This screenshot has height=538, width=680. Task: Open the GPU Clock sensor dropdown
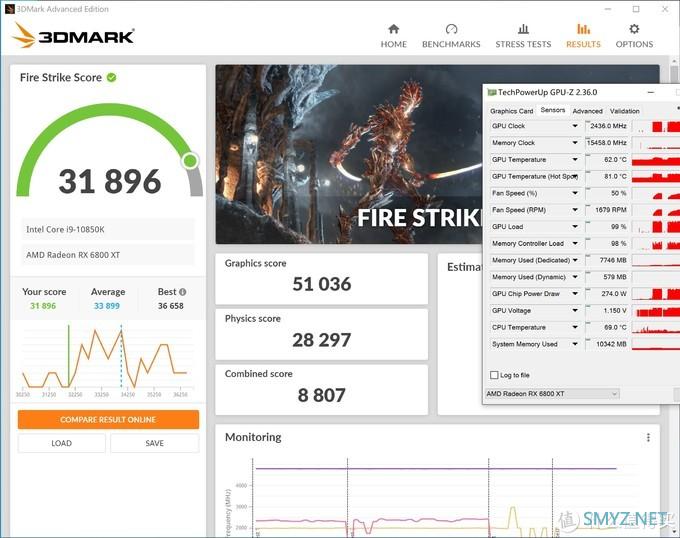(575, 126)
